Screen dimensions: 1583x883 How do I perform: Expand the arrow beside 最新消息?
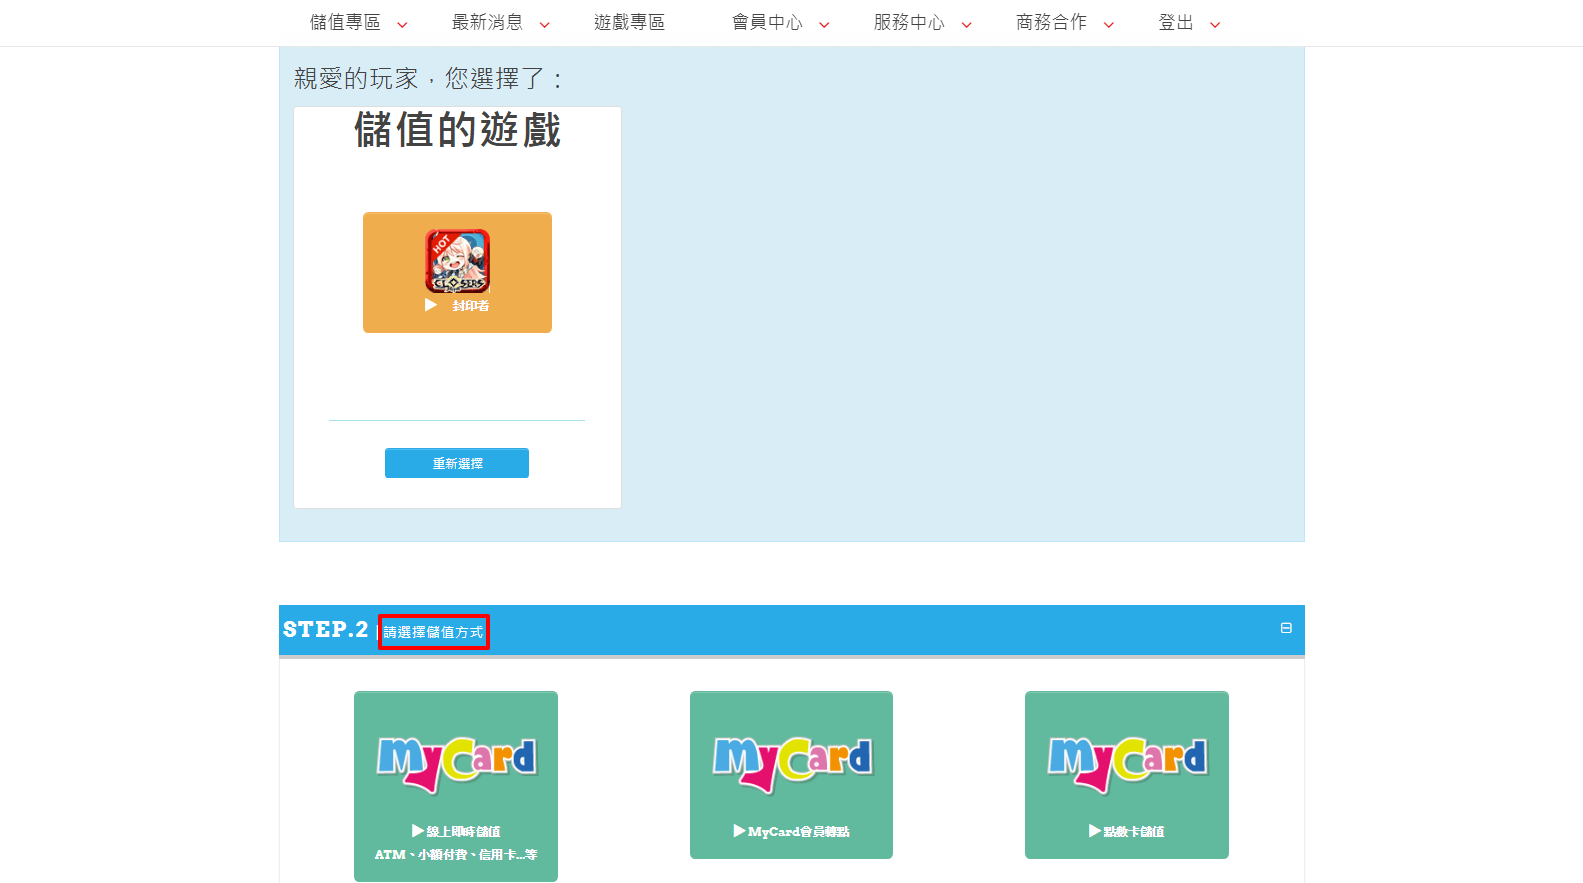545,25
